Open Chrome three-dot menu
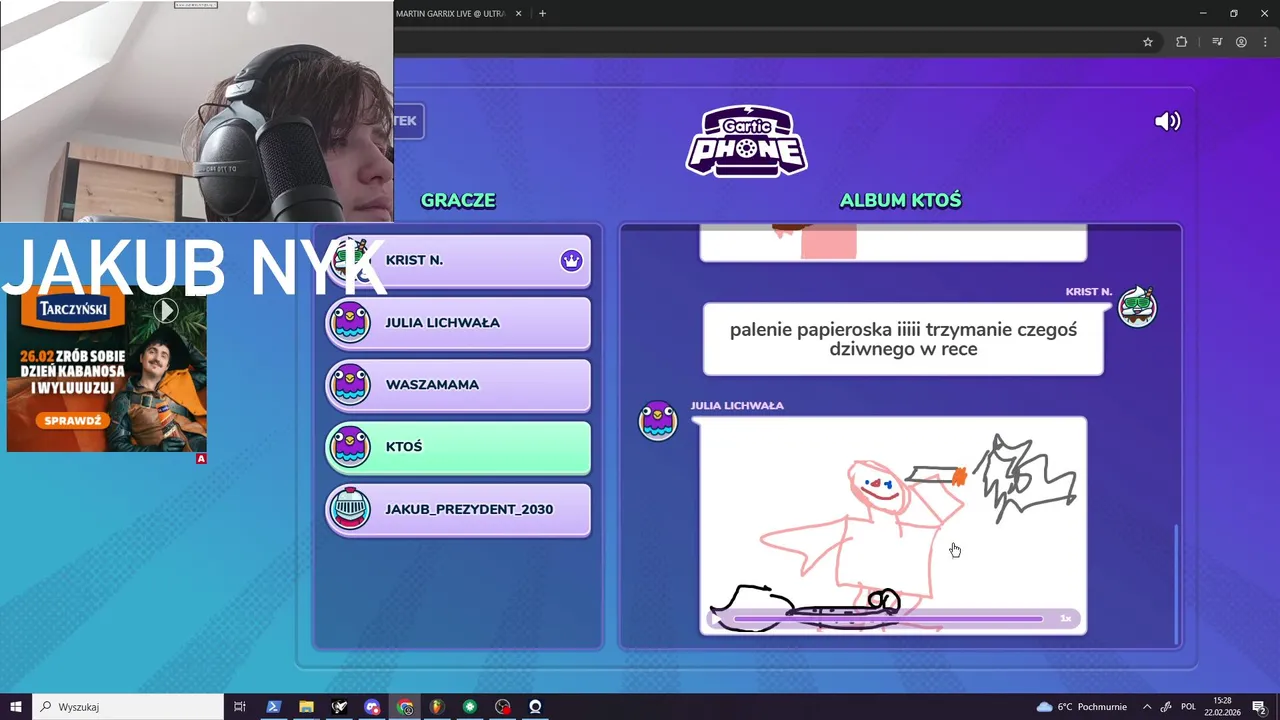 click(1264, 42)
